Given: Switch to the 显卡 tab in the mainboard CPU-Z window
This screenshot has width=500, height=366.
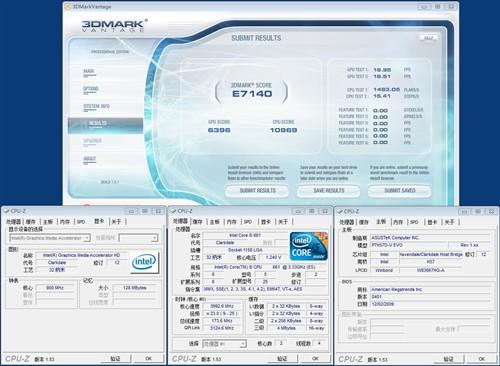Looking at the screenshot, I should [x=432, y=222].
